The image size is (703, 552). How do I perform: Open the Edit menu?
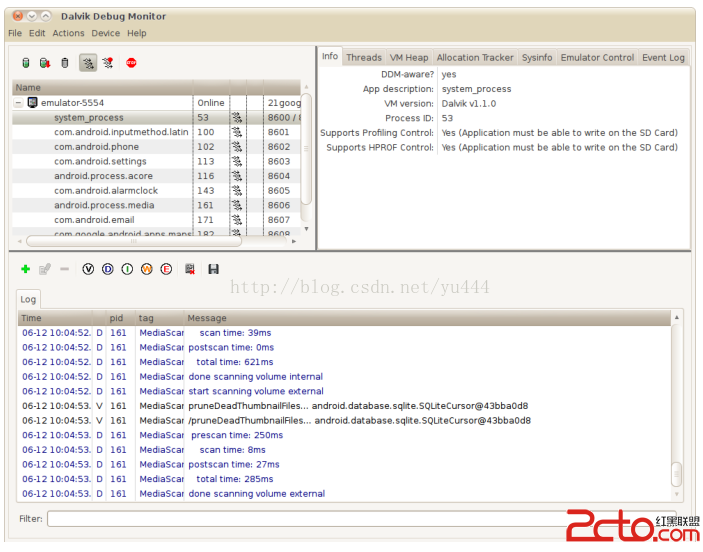(x=37, y=33)
